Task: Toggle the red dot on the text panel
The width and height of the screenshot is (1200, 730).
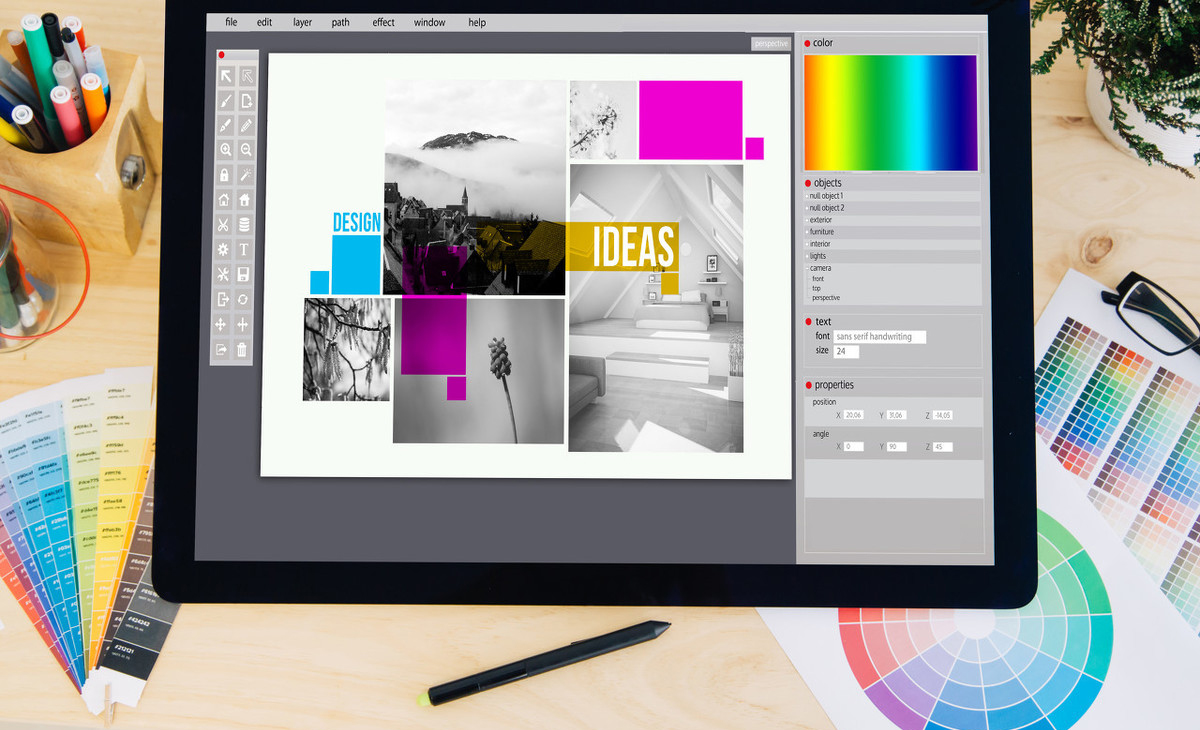Action: click(x=808, y=322)
